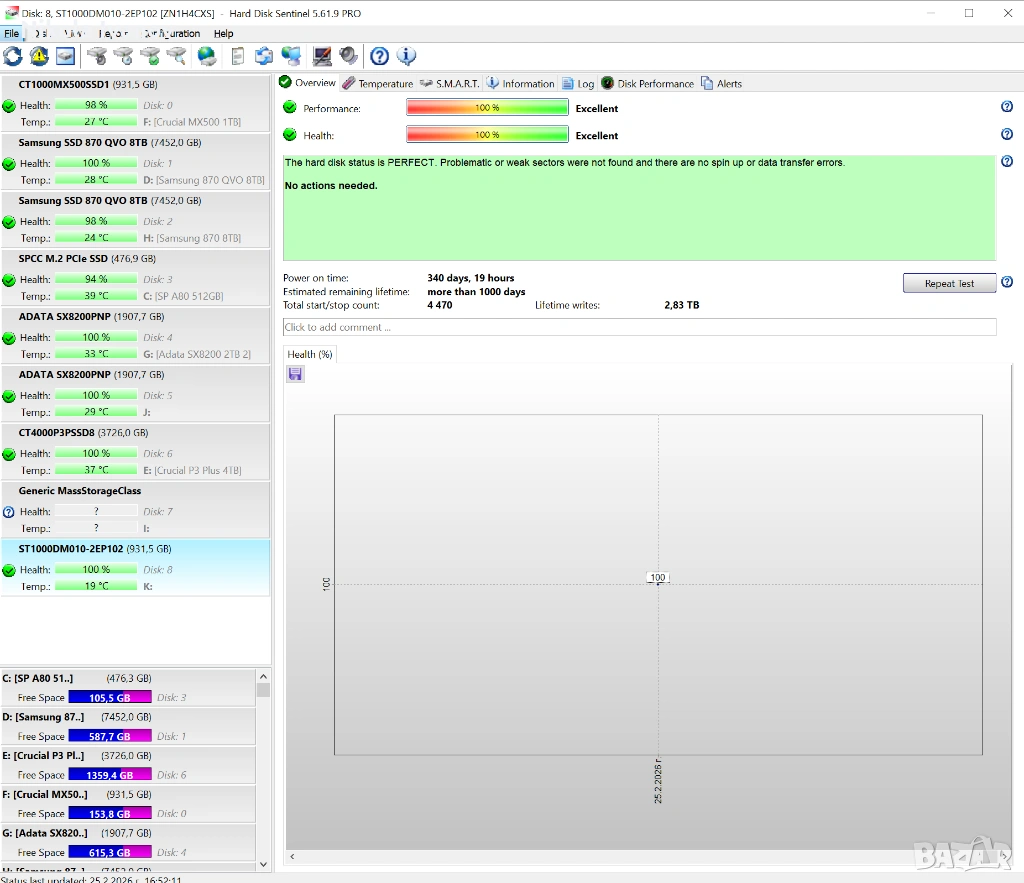Image resolution: width=1024 pixels, height=883 pixels.
Task: Click the partition list scroll down arrow
Action: point(263,864)
